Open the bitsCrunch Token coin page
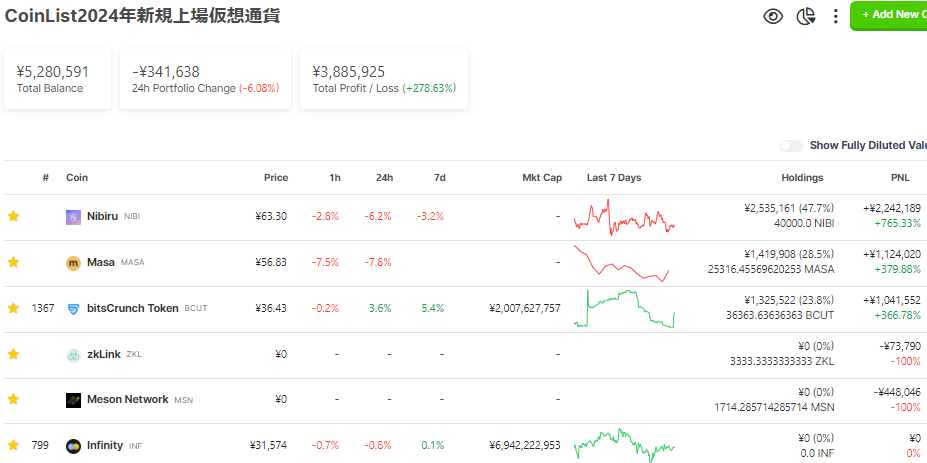This screenshot has width=927, height=463. tap(132, 308)
